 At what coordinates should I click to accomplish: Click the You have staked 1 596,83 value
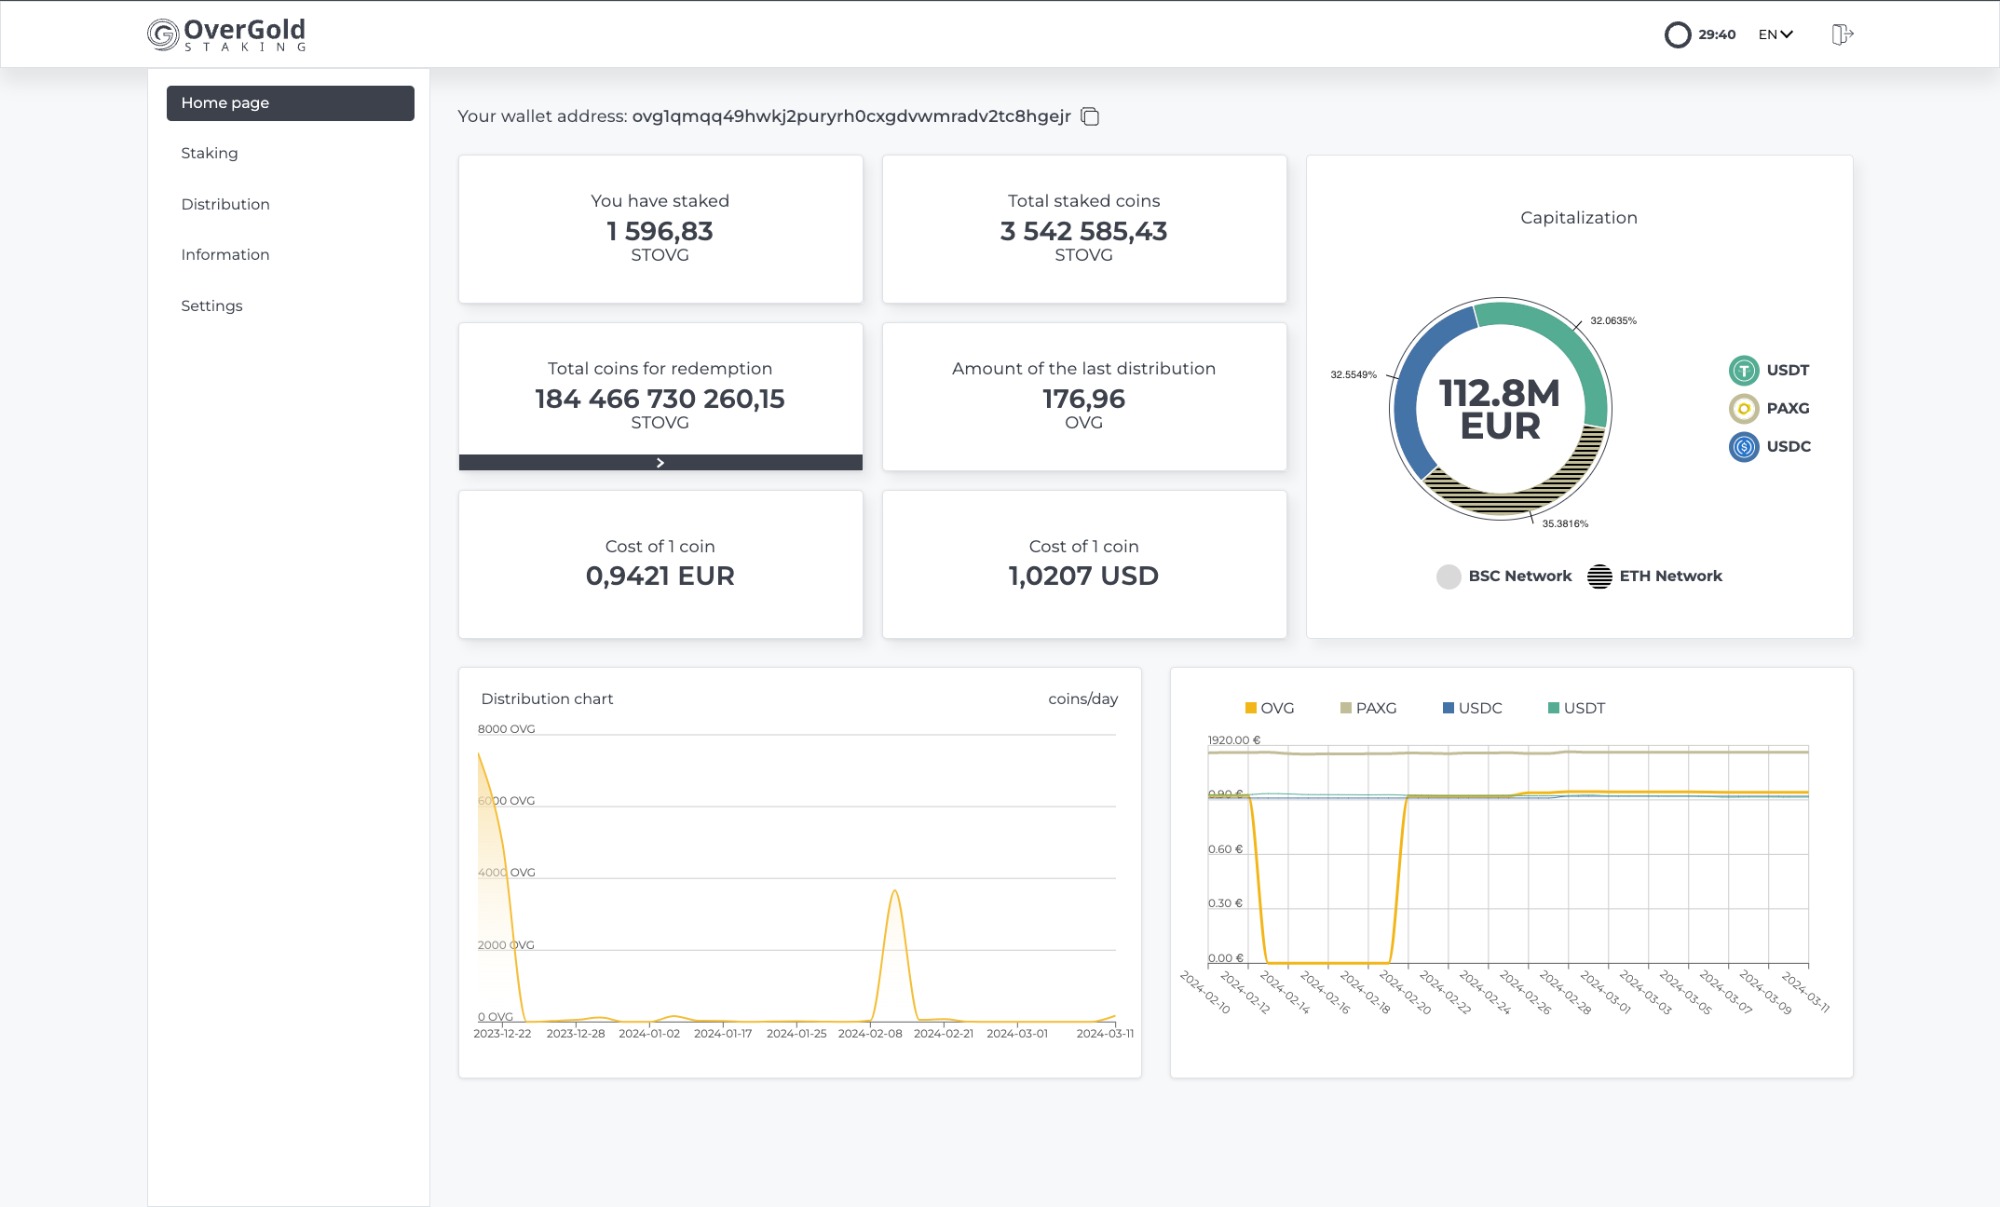click(x=660, y=231)
